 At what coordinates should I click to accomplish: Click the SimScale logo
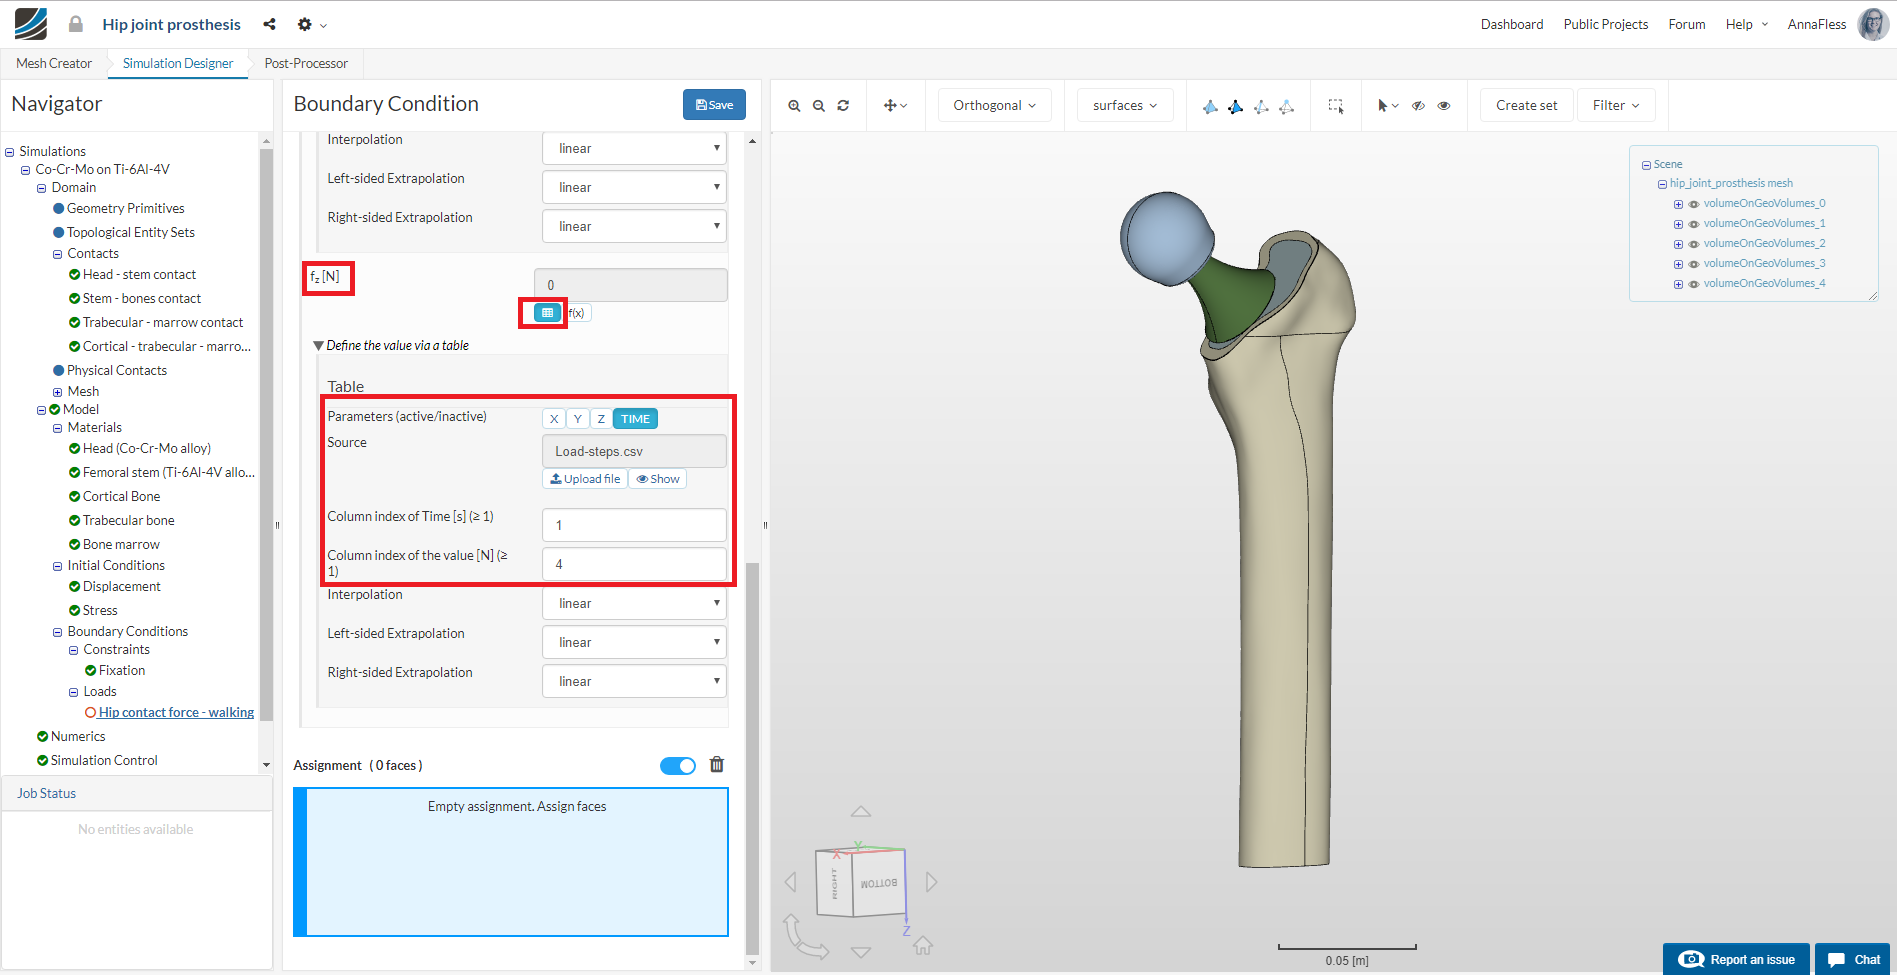click(31, 24)
